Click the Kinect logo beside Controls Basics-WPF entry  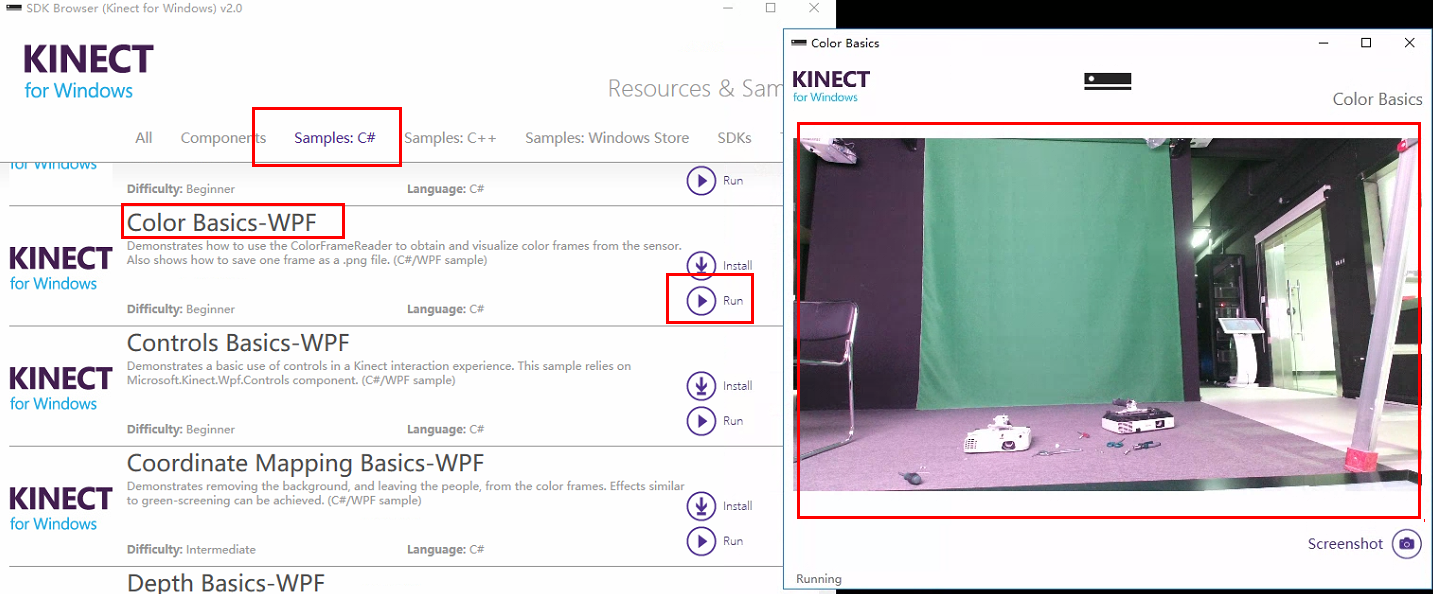click(x=60, y=388)
